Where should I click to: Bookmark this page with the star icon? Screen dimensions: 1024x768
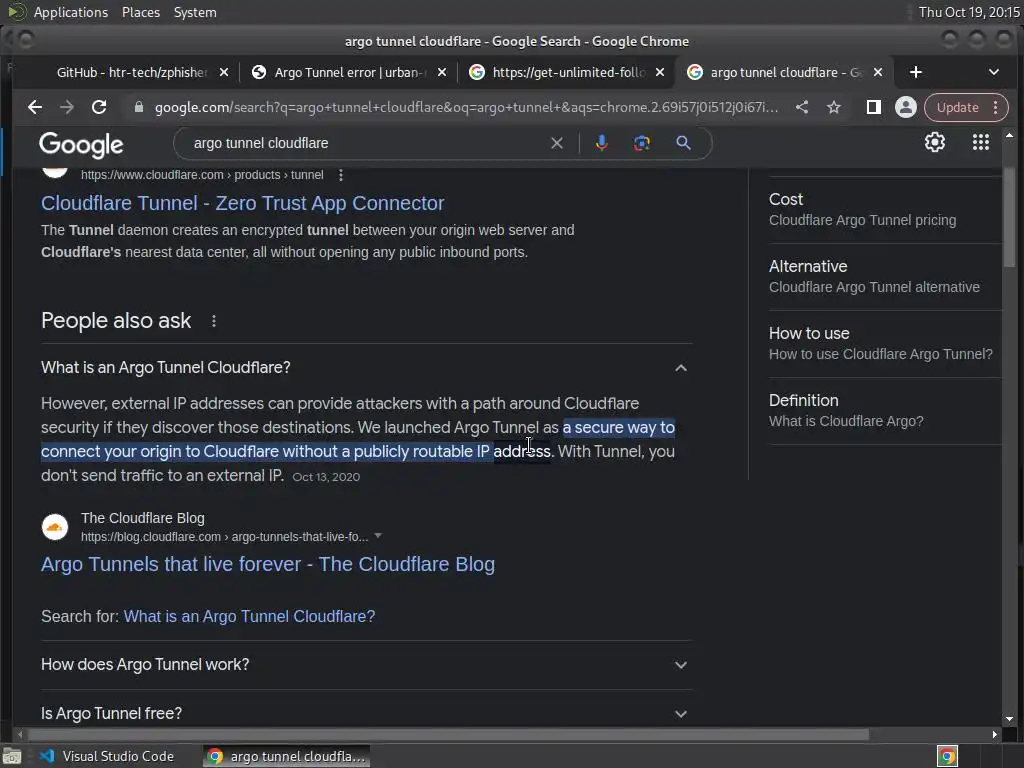(834, 107)
